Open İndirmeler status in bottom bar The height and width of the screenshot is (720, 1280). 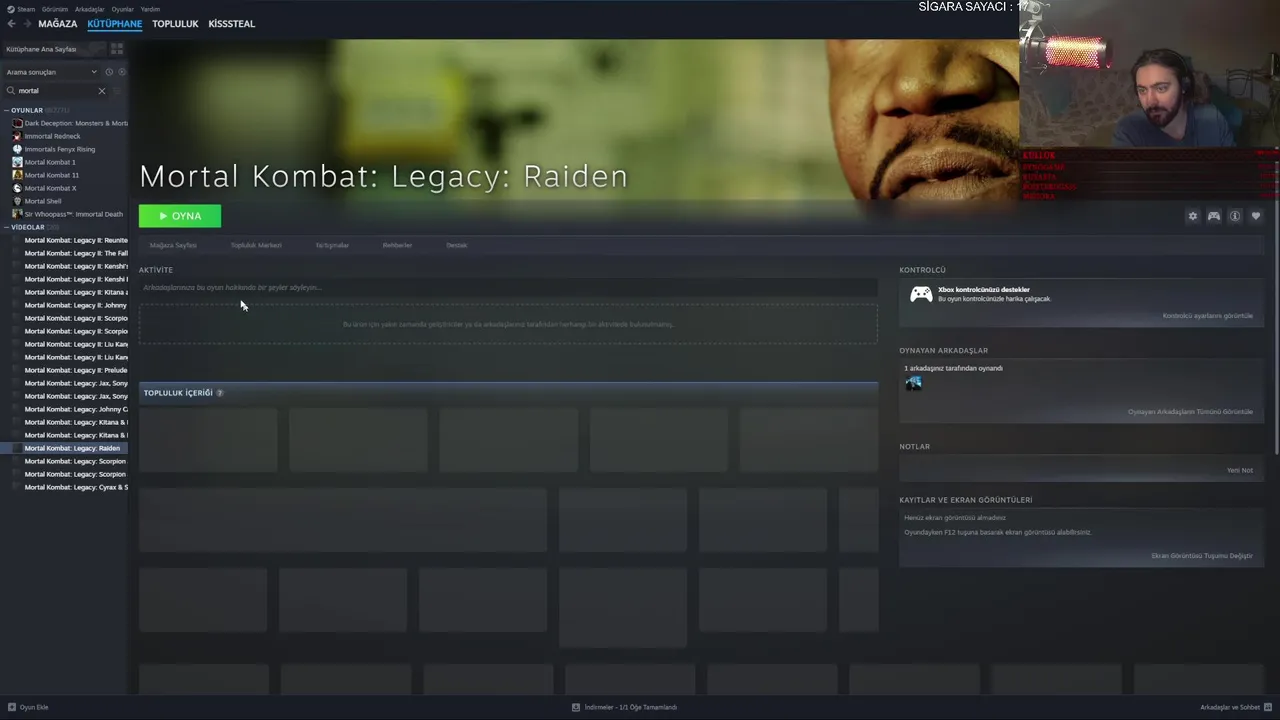pyautogui.click(x=624, y=707)
